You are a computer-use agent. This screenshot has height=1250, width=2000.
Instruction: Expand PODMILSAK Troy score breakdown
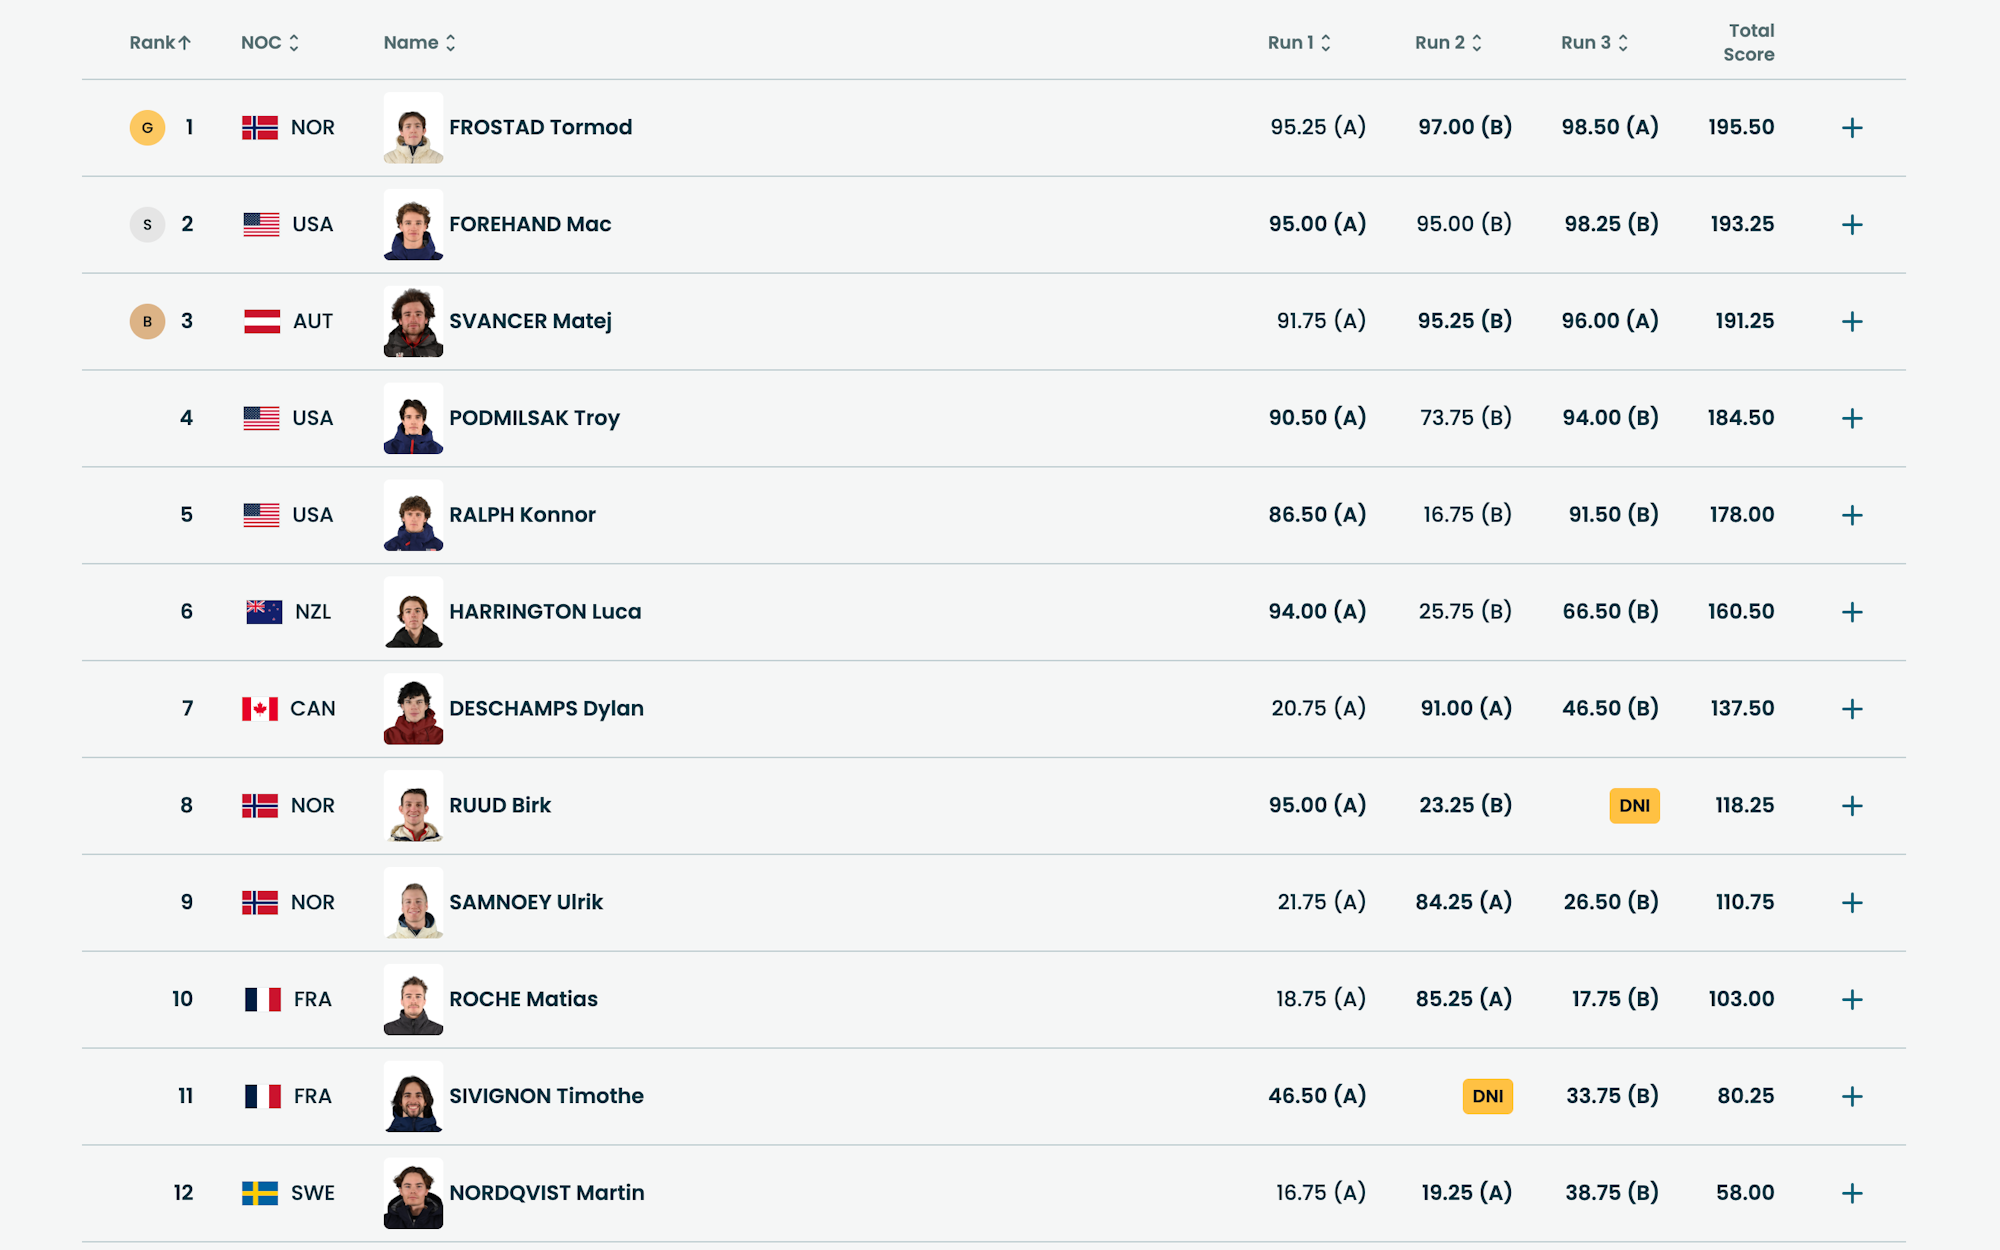click(1852, 419)
